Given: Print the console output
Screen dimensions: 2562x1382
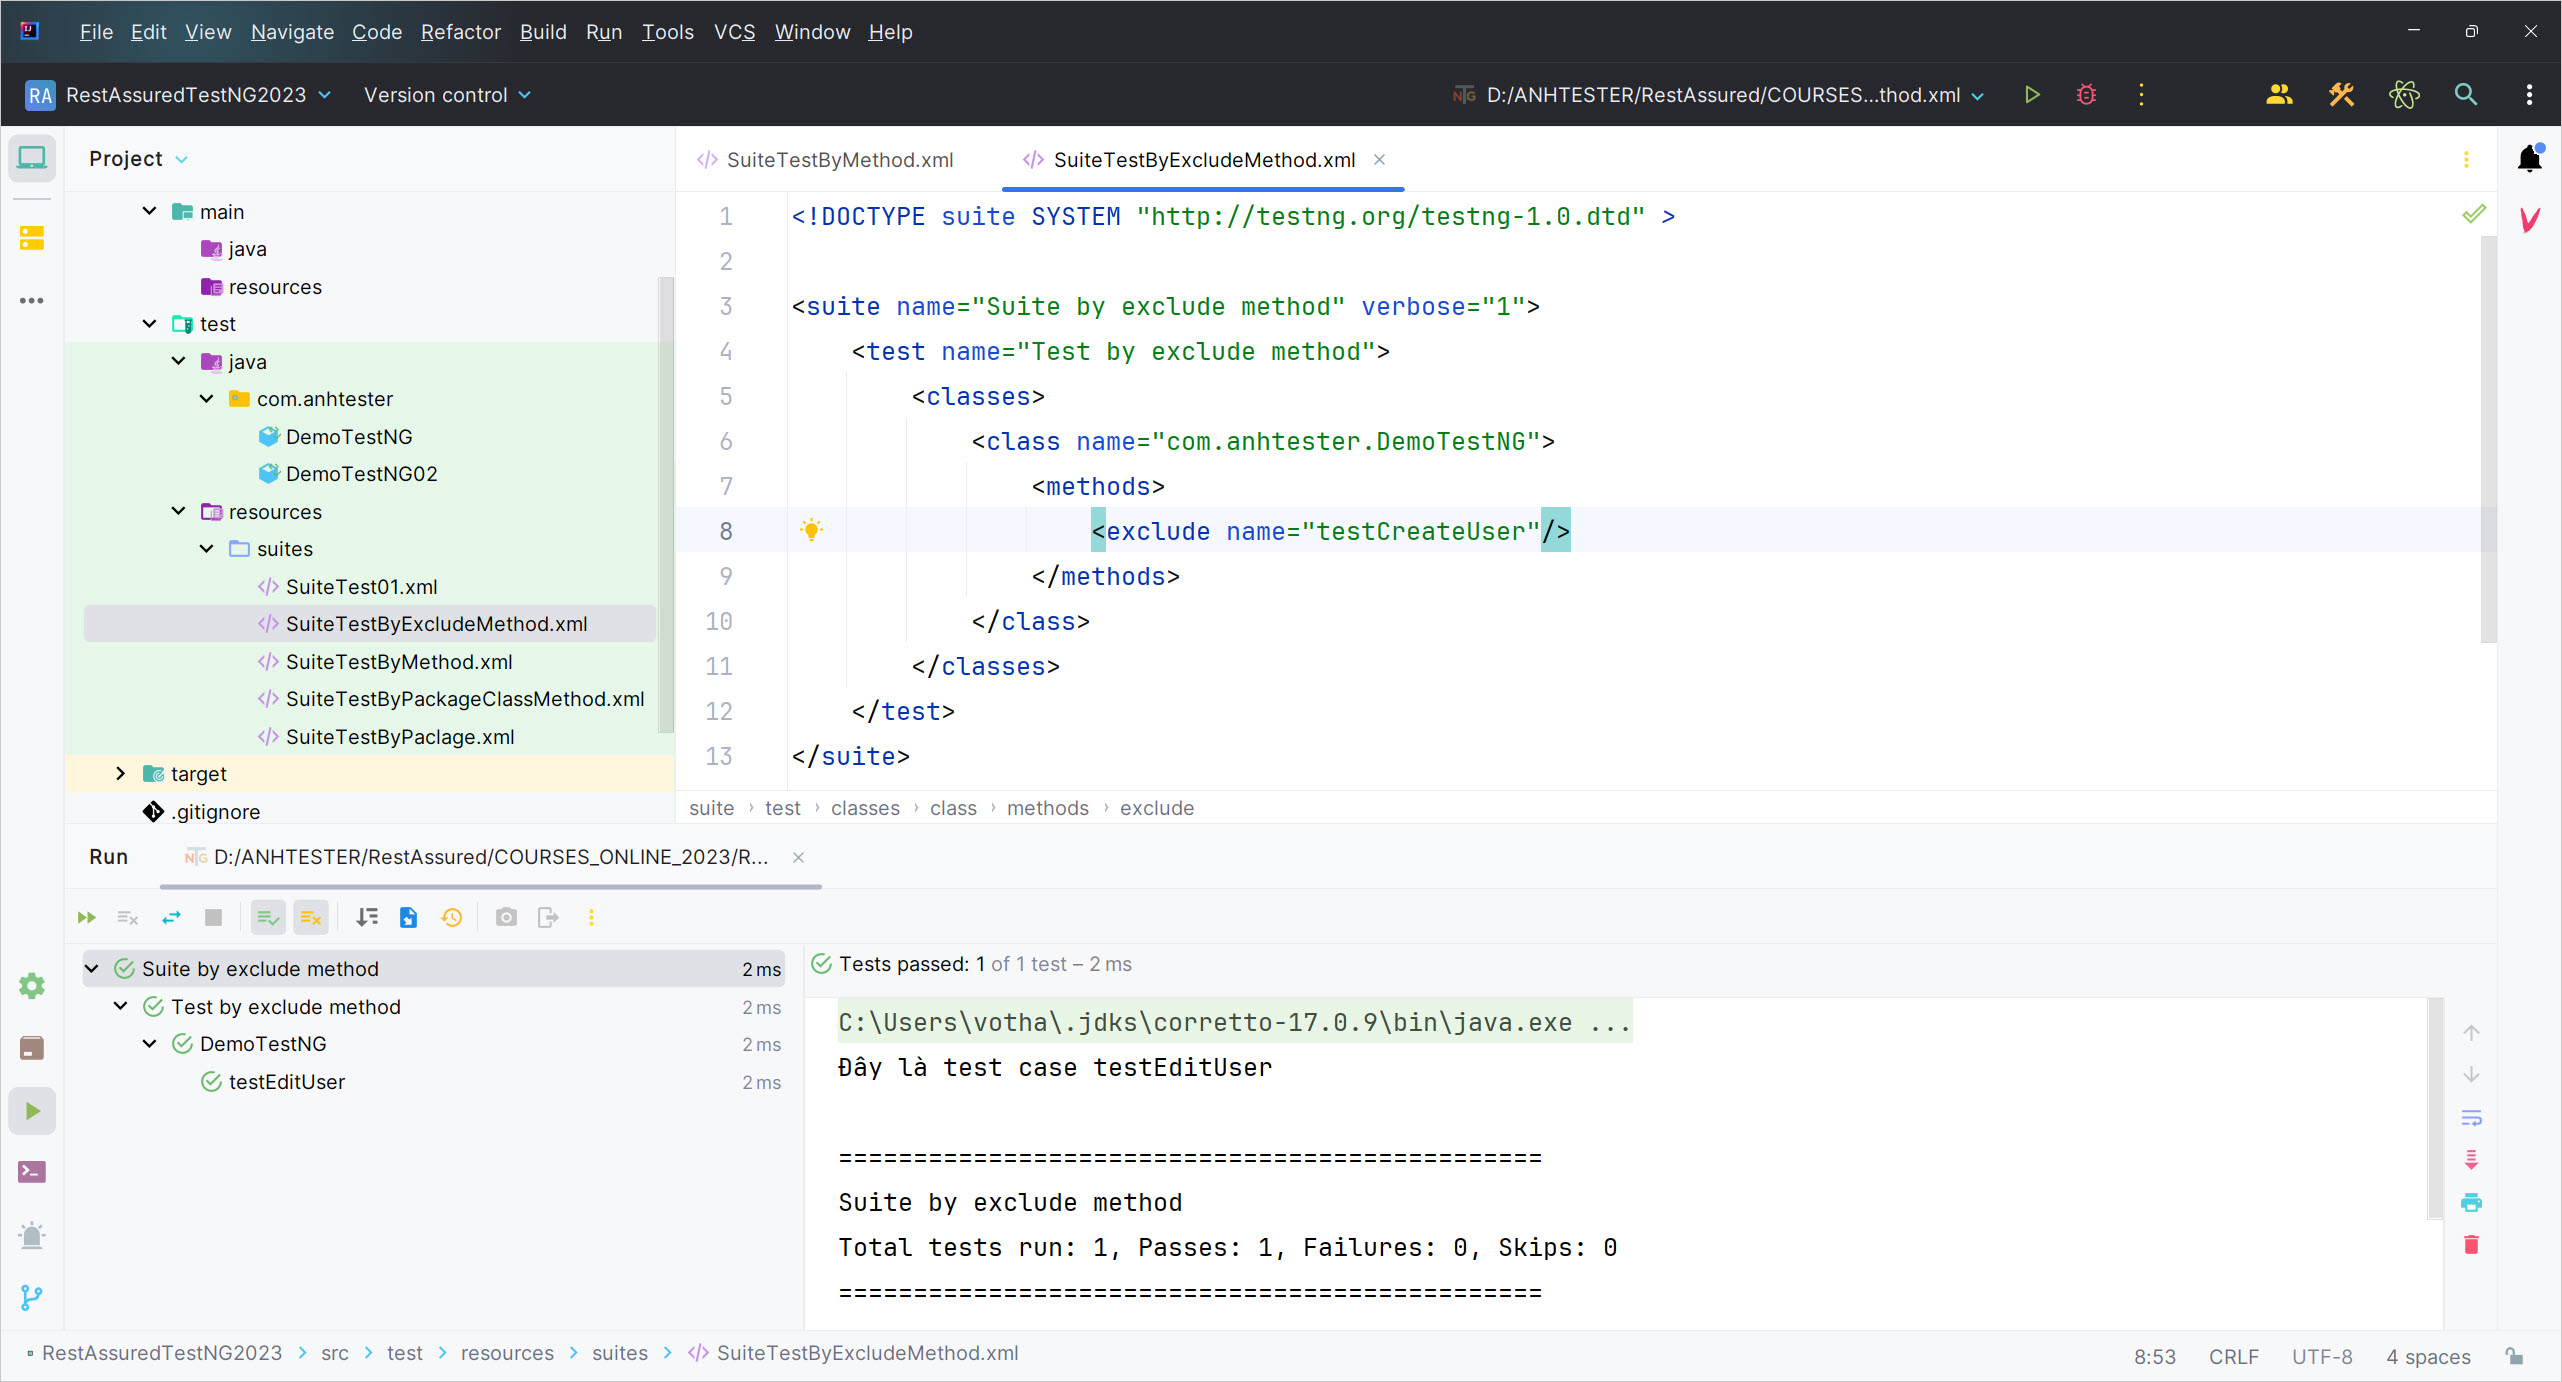Looking at the screenshot, I should click(2471, 1203).
